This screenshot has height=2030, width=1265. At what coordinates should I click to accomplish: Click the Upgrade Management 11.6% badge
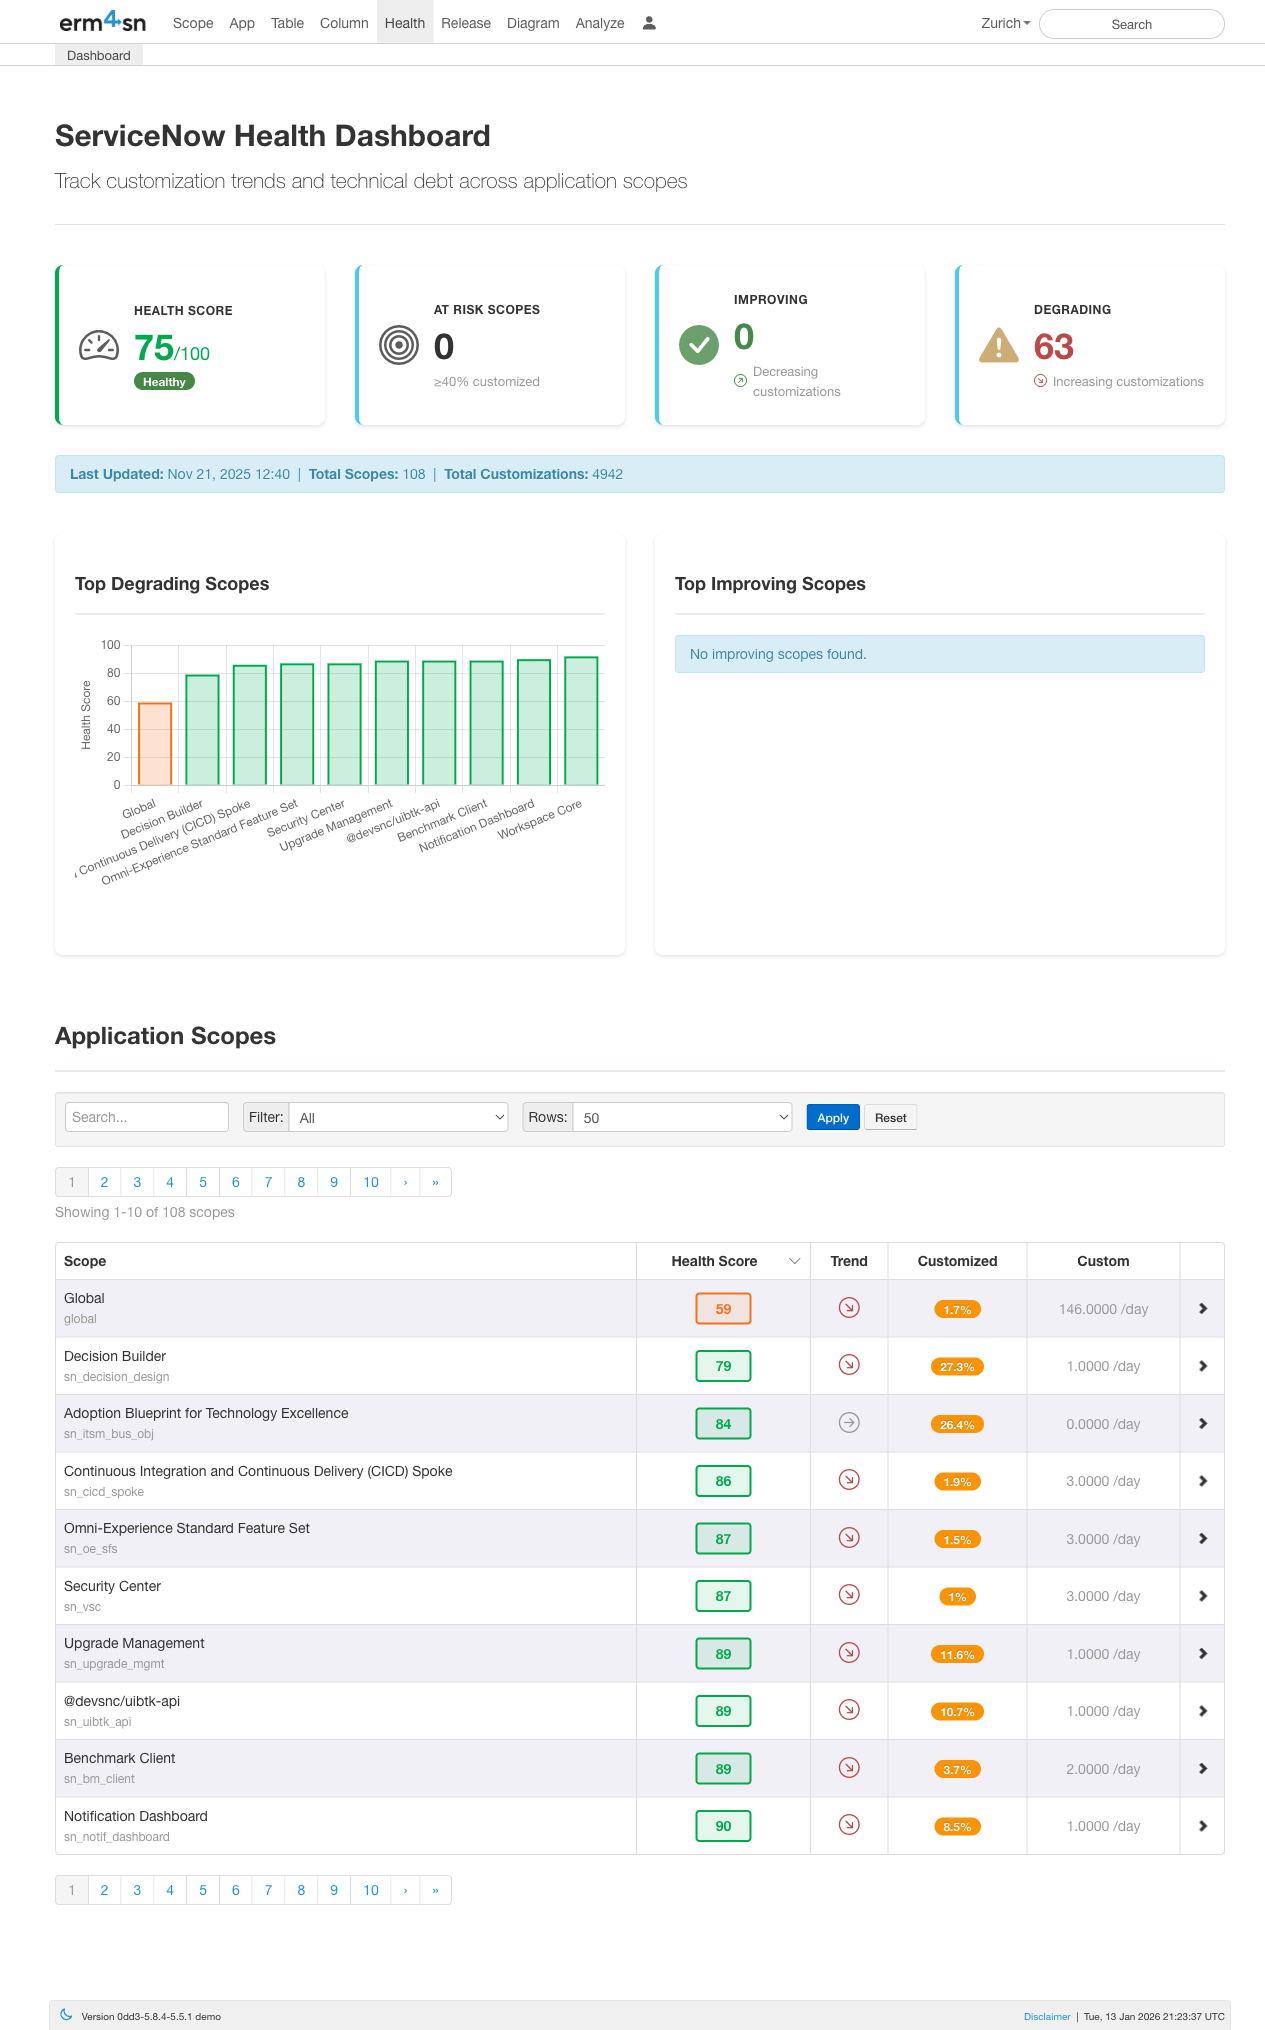click(x=957, y=1655)
